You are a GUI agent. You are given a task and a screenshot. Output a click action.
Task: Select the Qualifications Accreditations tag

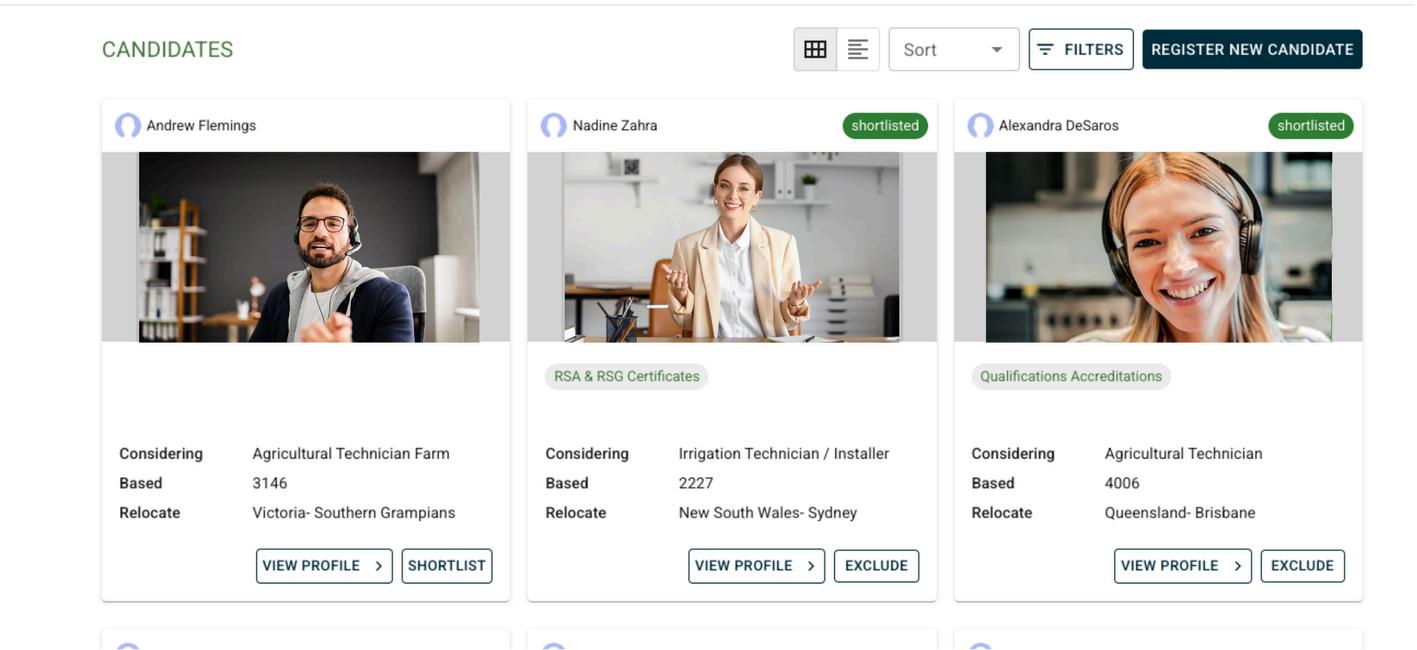click(x=1071, y=377)
